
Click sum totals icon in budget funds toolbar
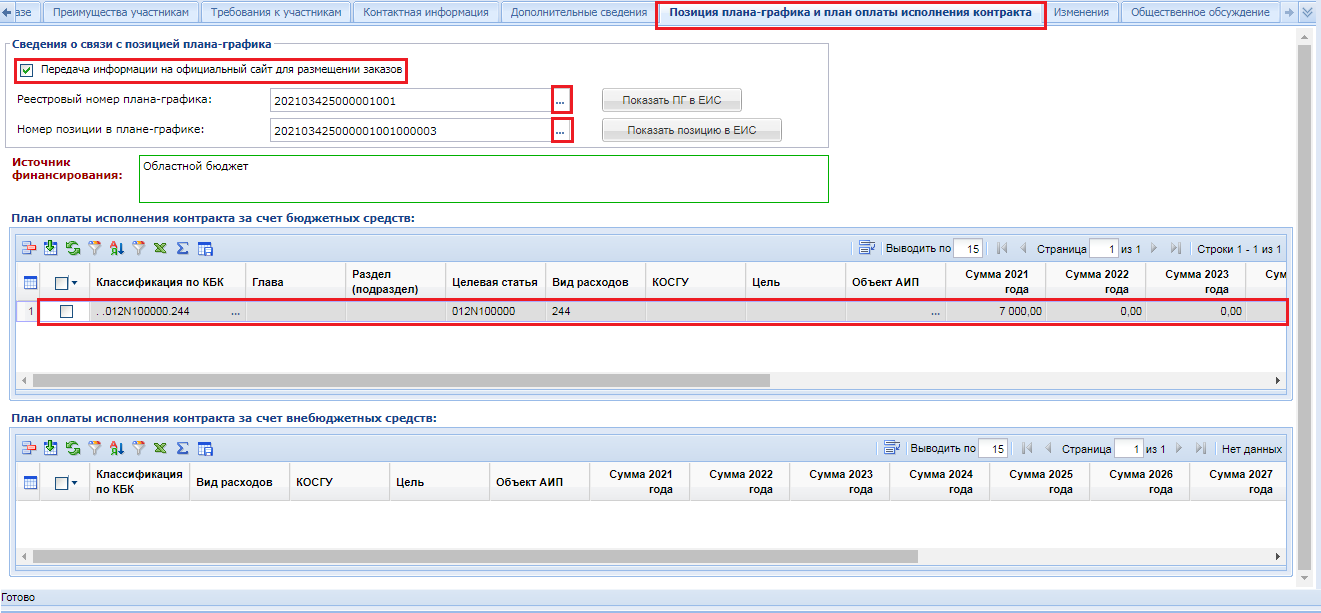(x=182, y=248)
